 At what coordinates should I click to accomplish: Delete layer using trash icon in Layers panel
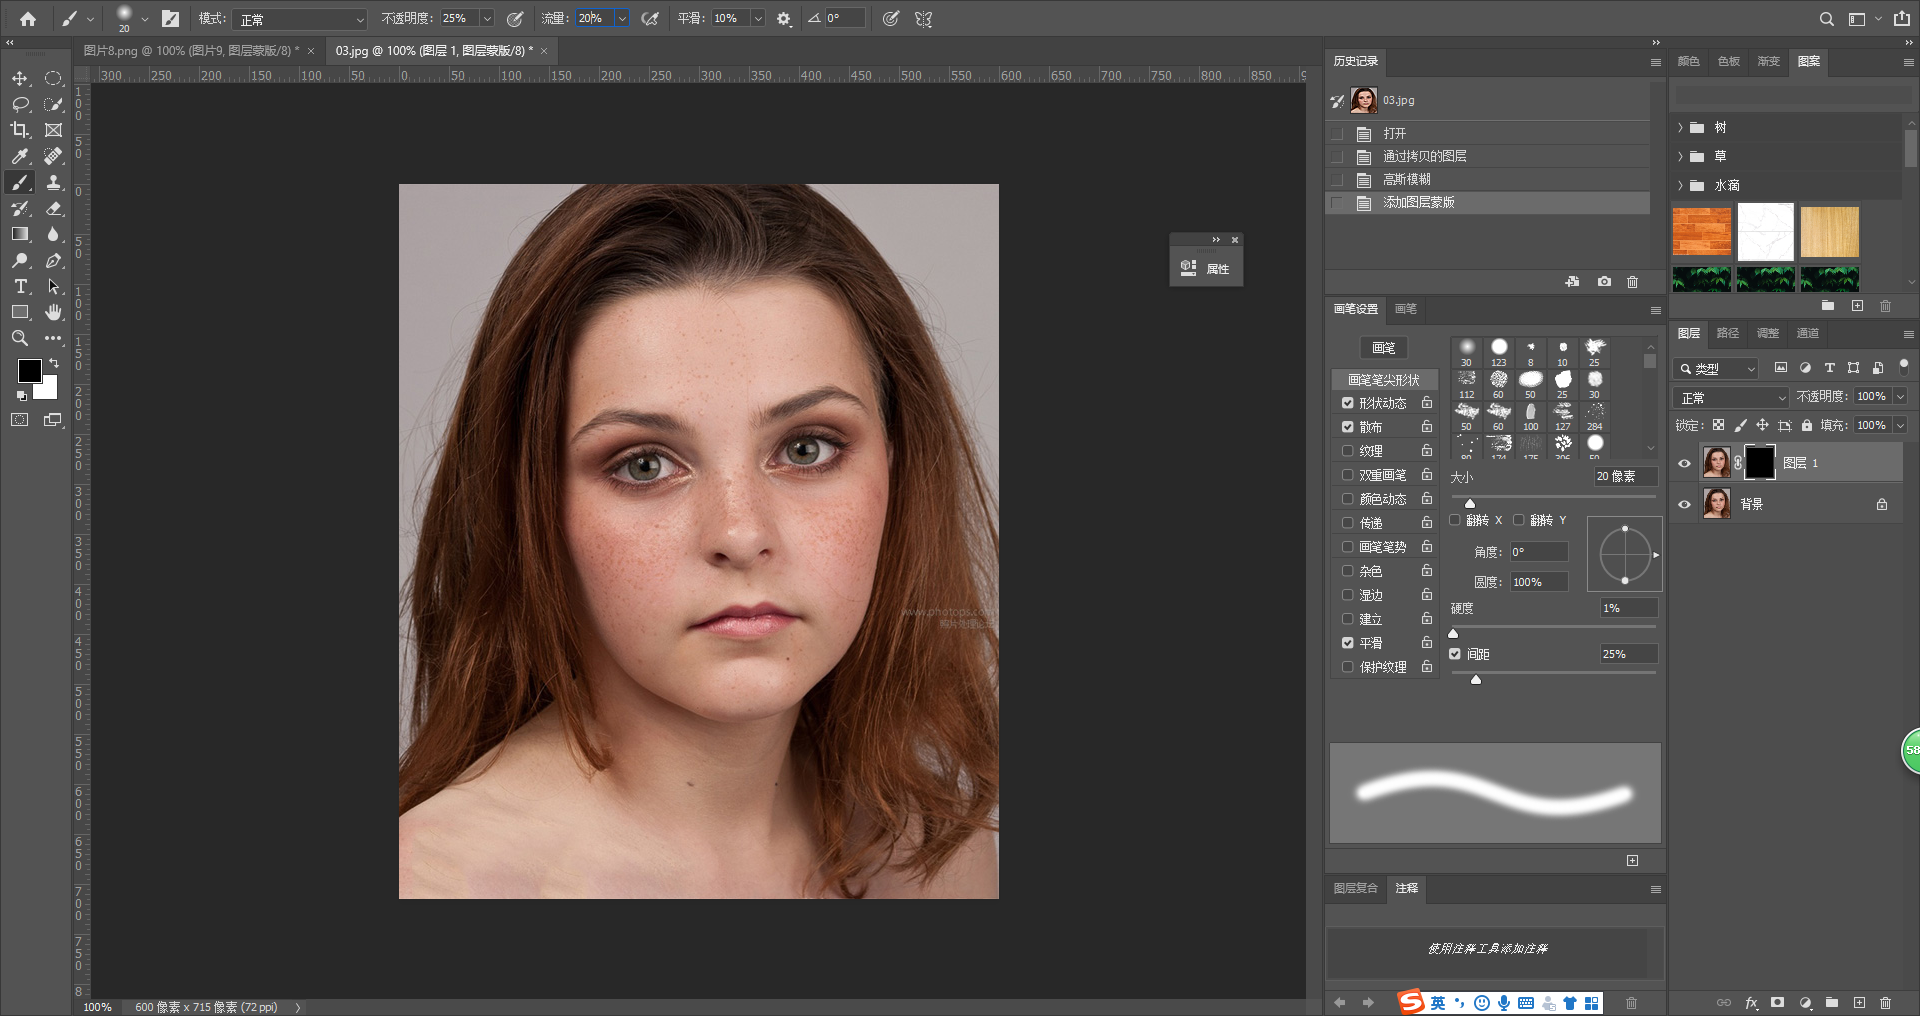click(x=1885, y=1002)
